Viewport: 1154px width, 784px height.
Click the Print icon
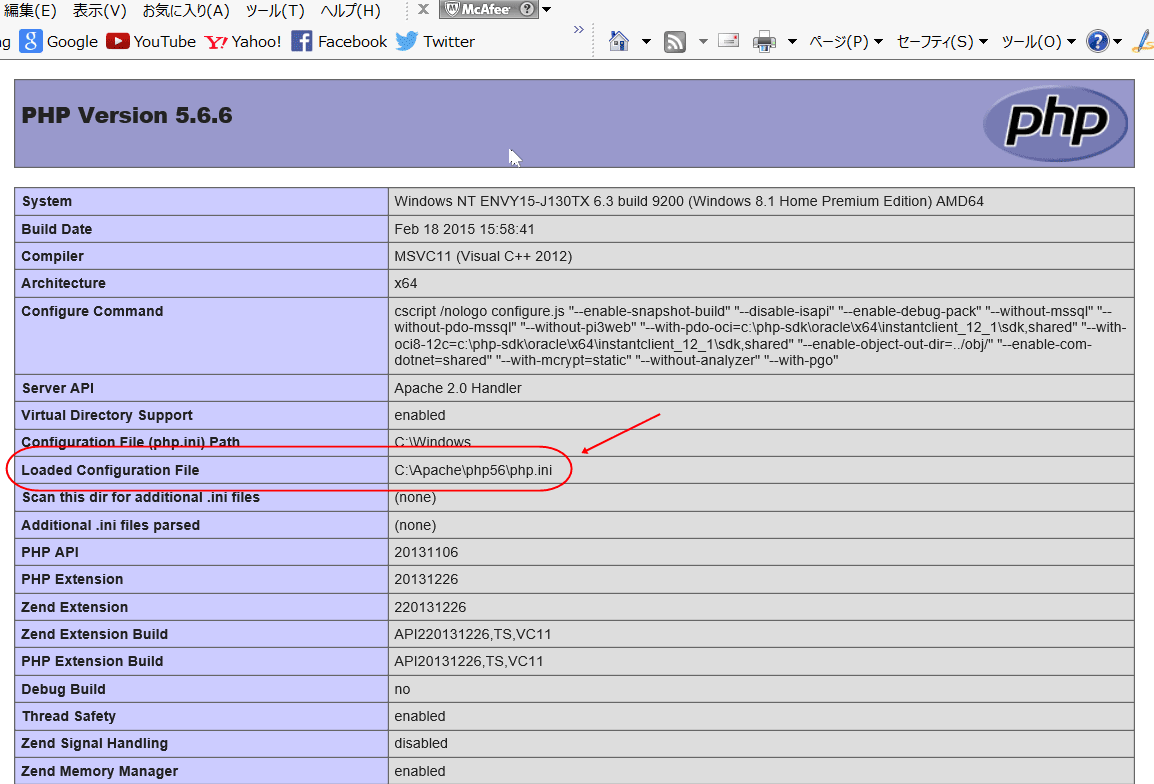[764, 42]
